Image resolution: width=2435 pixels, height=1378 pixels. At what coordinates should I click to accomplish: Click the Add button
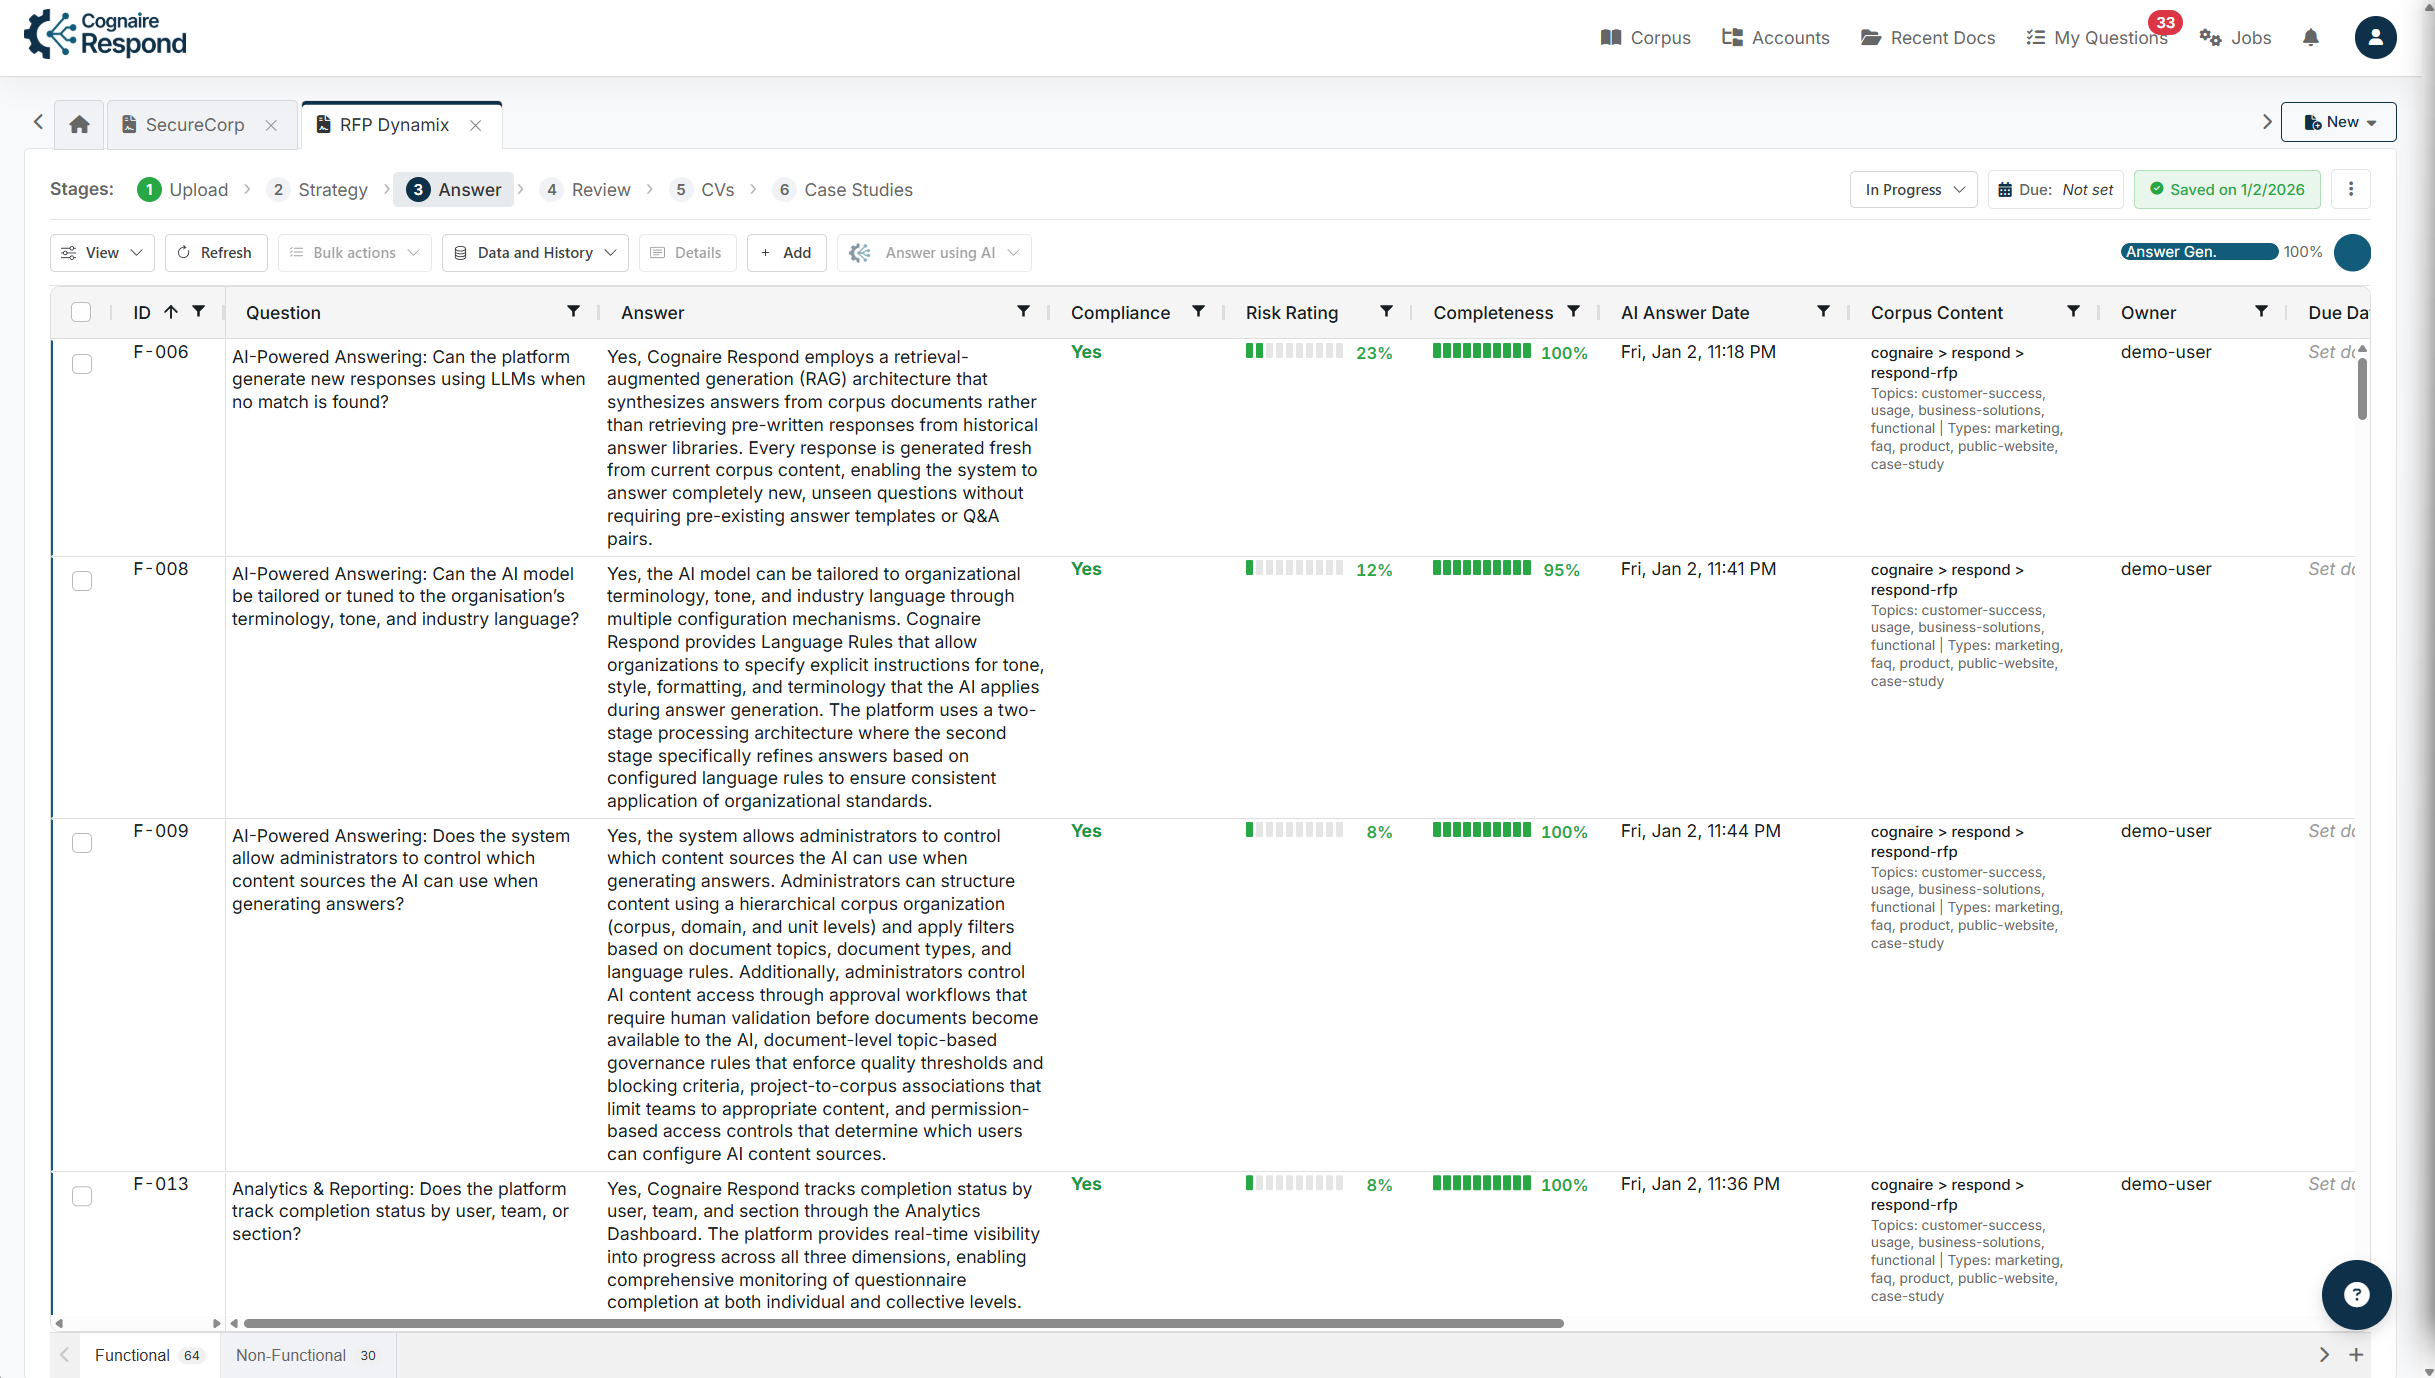tap(786, 253)
